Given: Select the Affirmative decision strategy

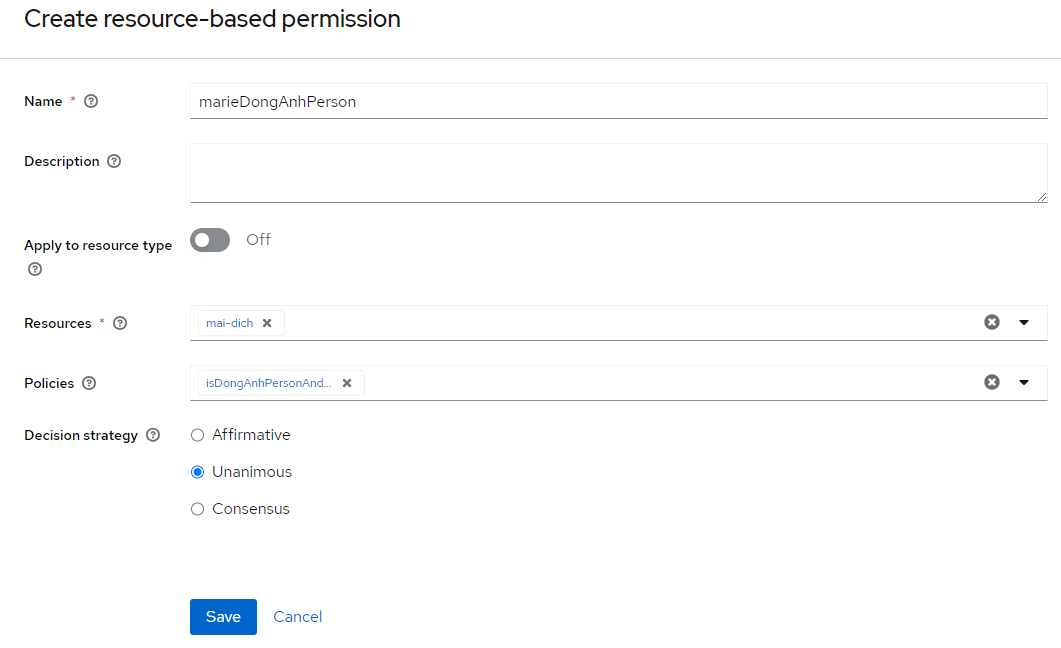Looking at the screenshot, I should pyautogui.click(x=197, y=435).
